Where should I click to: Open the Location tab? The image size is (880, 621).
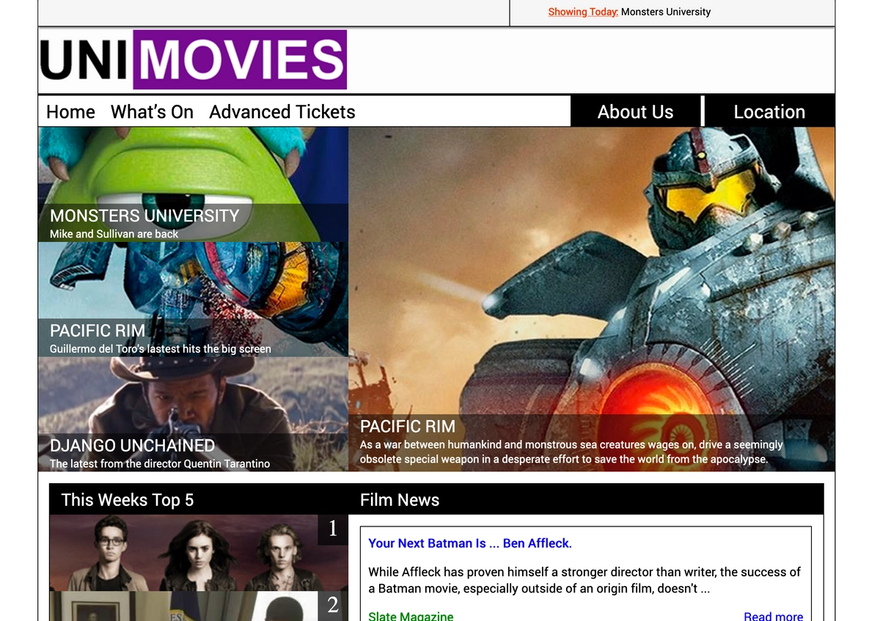769,112
